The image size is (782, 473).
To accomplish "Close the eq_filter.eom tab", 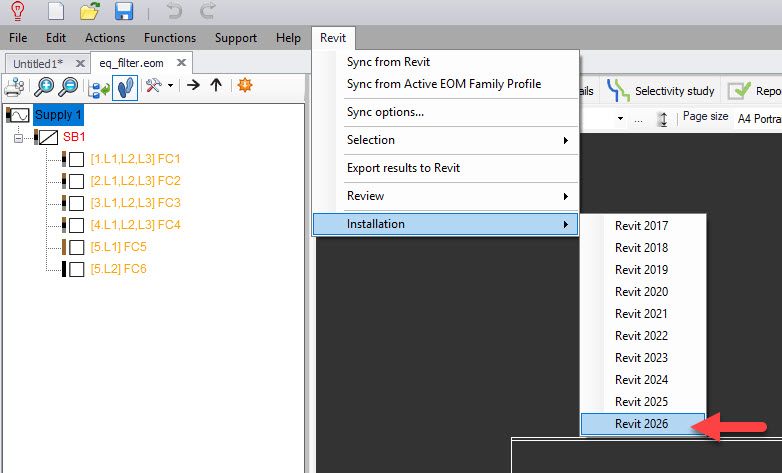I will pyautogui.click(x=182, y=62).
